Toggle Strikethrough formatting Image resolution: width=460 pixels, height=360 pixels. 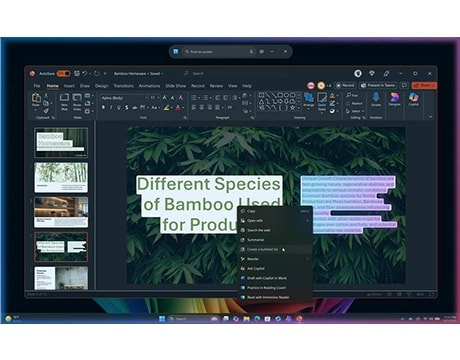(x=135, y=107)
